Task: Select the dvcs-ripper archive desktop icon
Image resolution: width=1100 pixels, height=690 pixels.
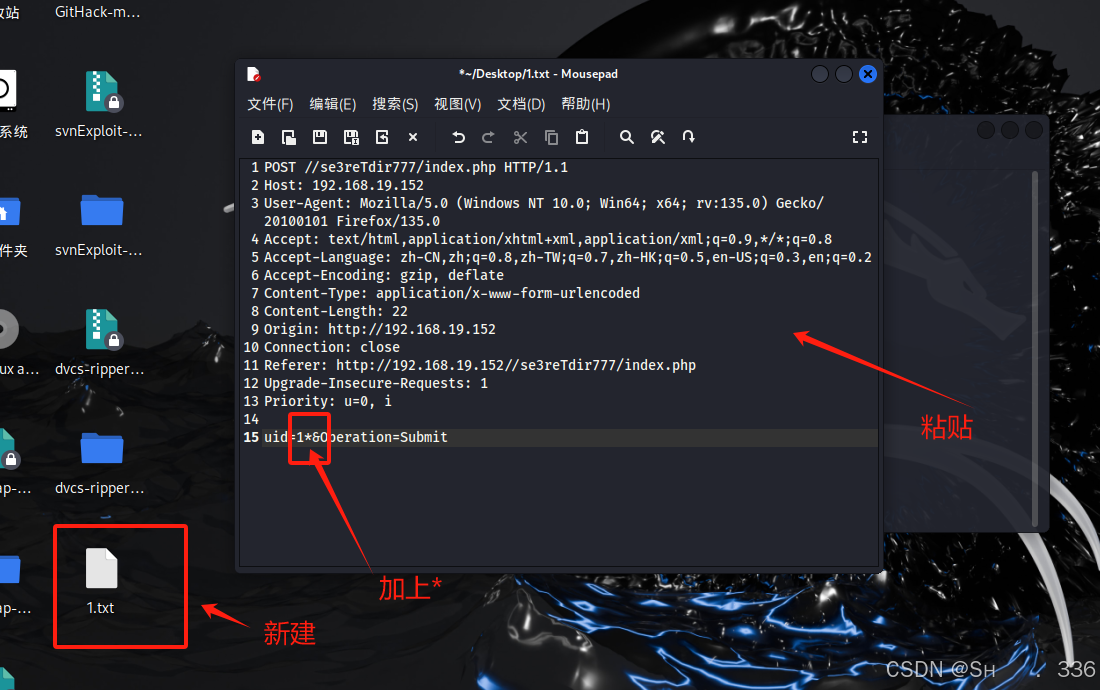Action: (x=102, y=330)
